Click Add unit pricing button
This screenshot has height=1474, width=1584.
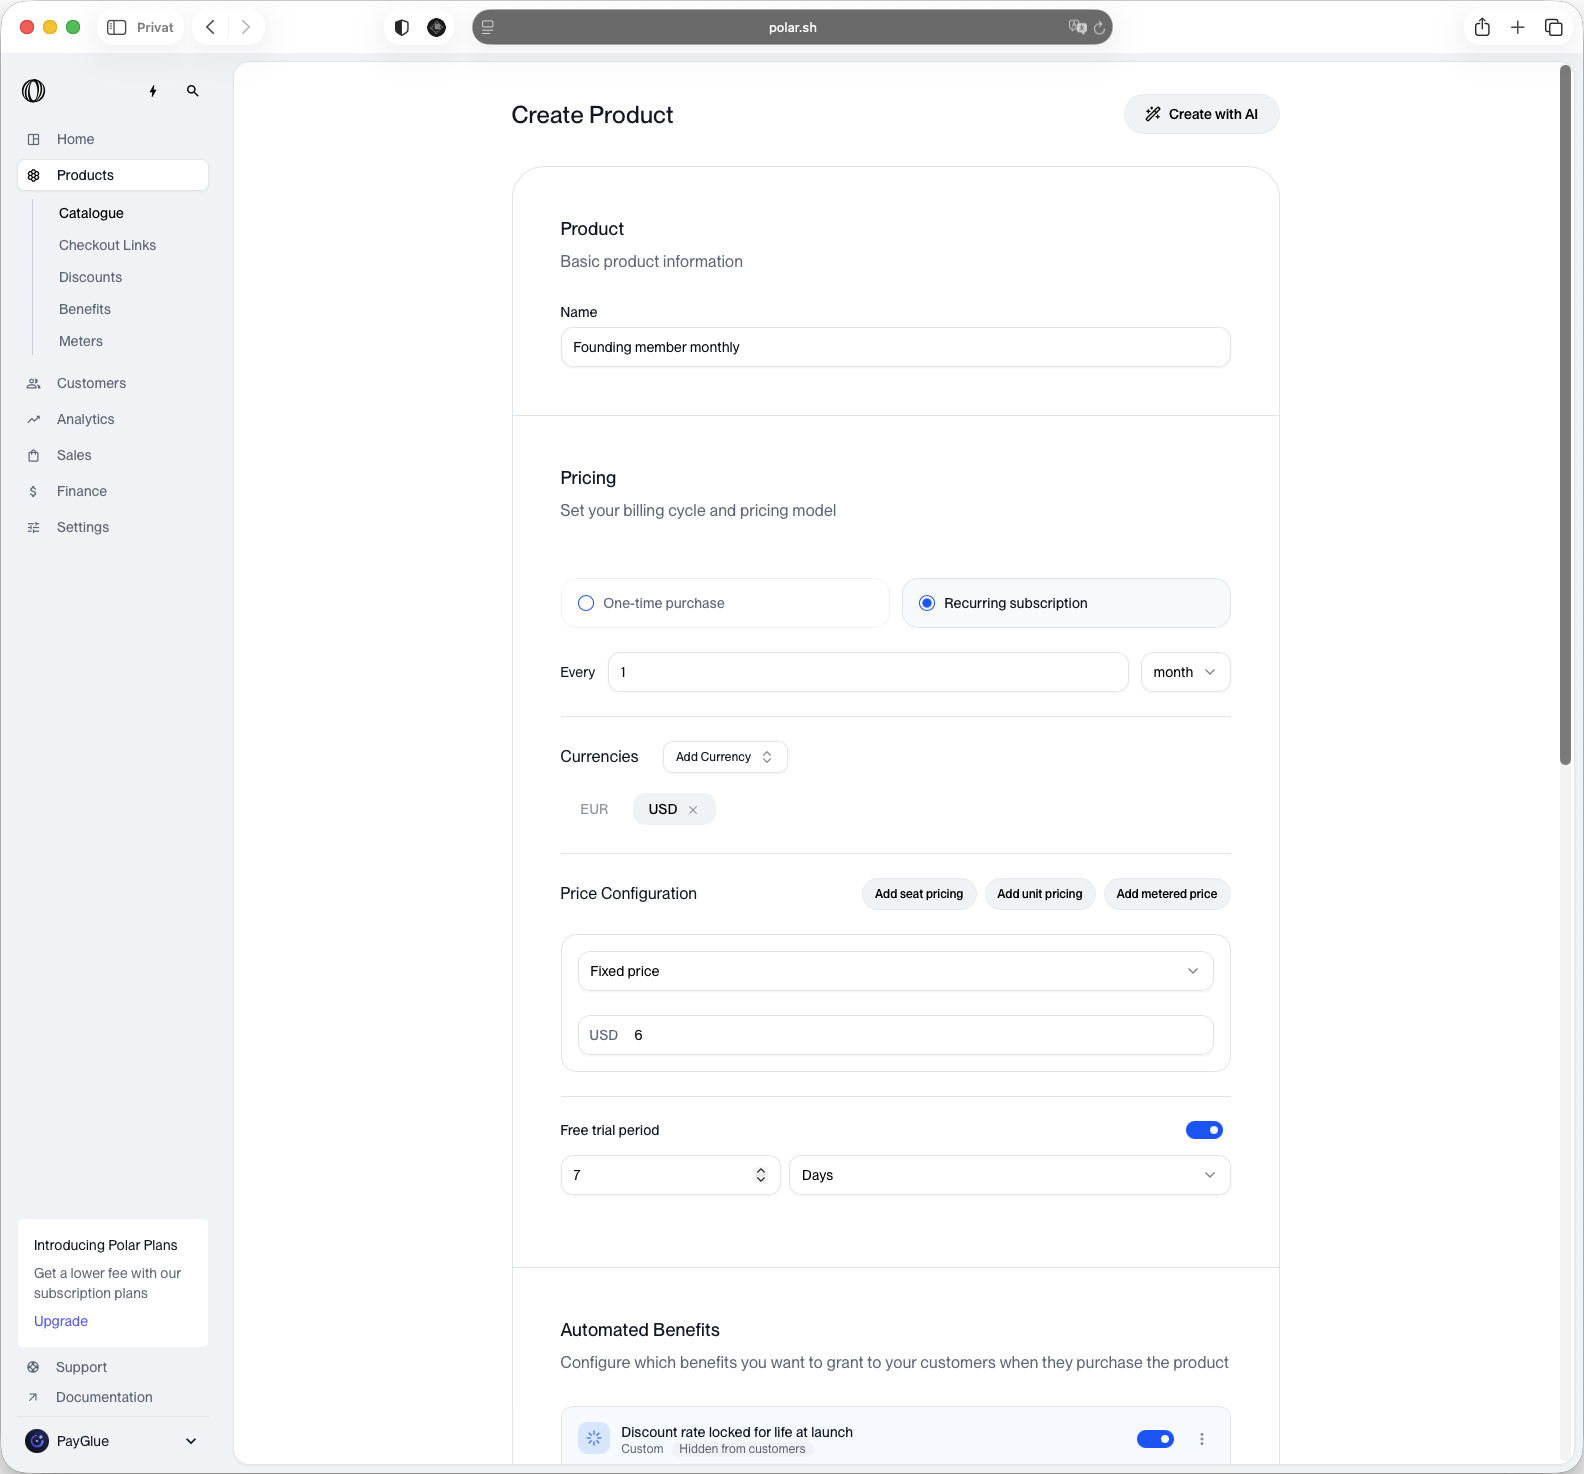(1040, 894)
